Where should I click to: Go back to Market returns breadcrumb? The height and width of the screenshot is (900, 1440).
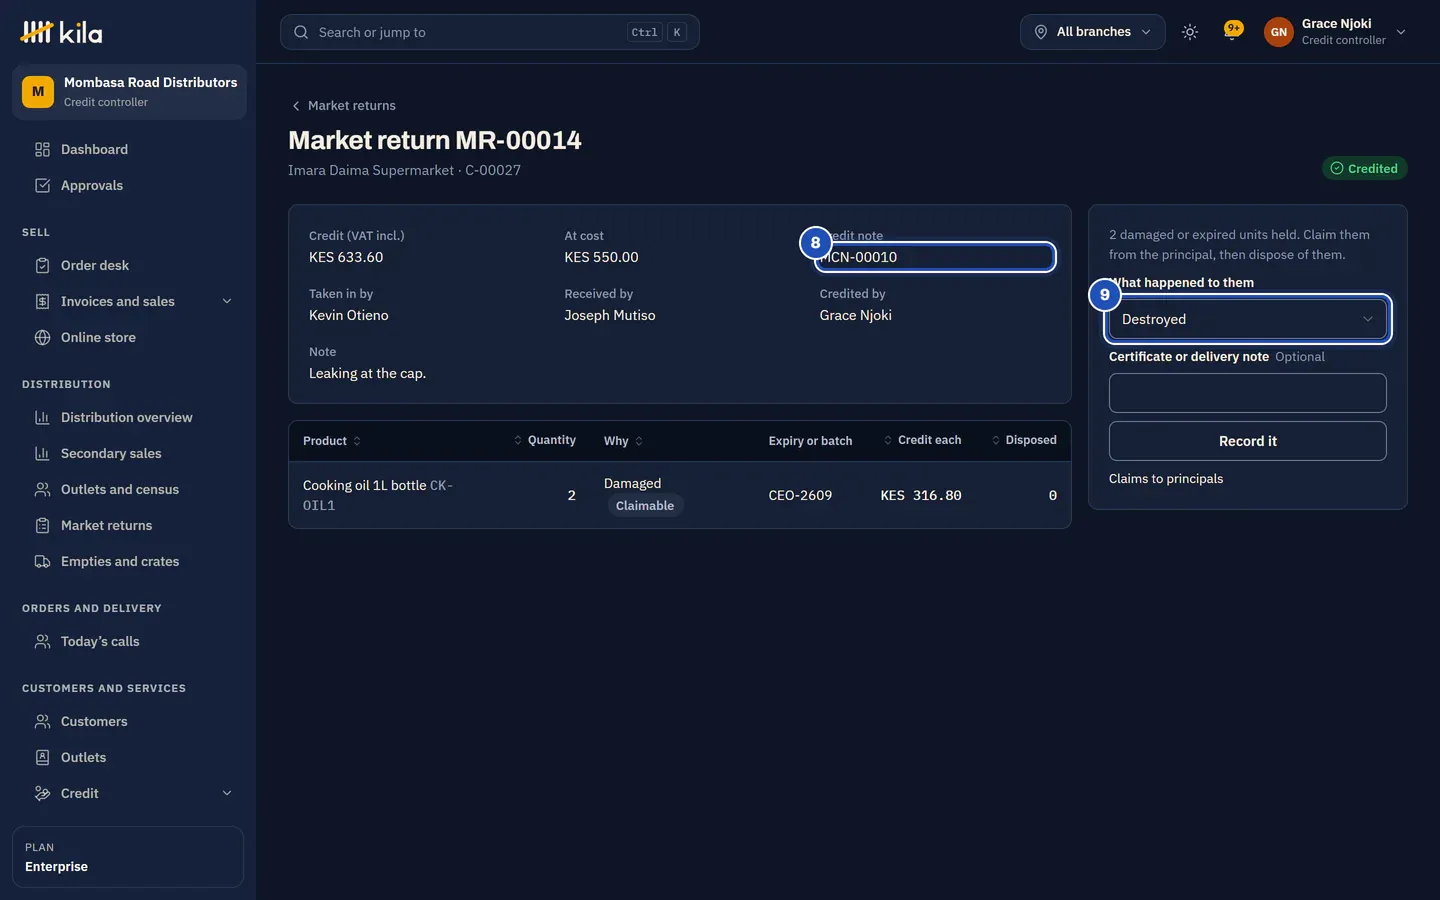[x=343, y=105]
